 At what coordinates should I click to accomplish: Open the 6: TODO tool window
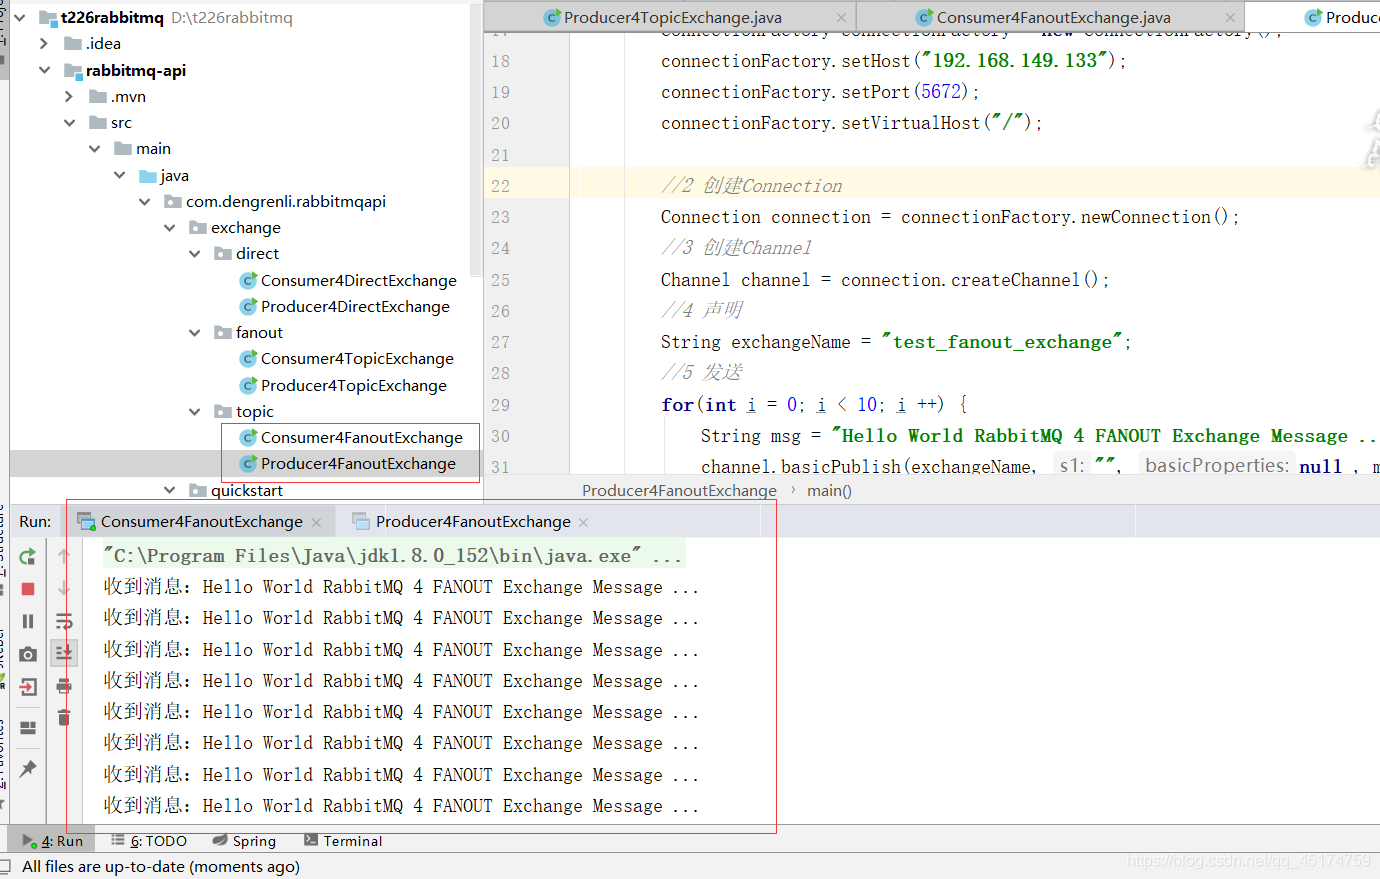tap(149, 841)
